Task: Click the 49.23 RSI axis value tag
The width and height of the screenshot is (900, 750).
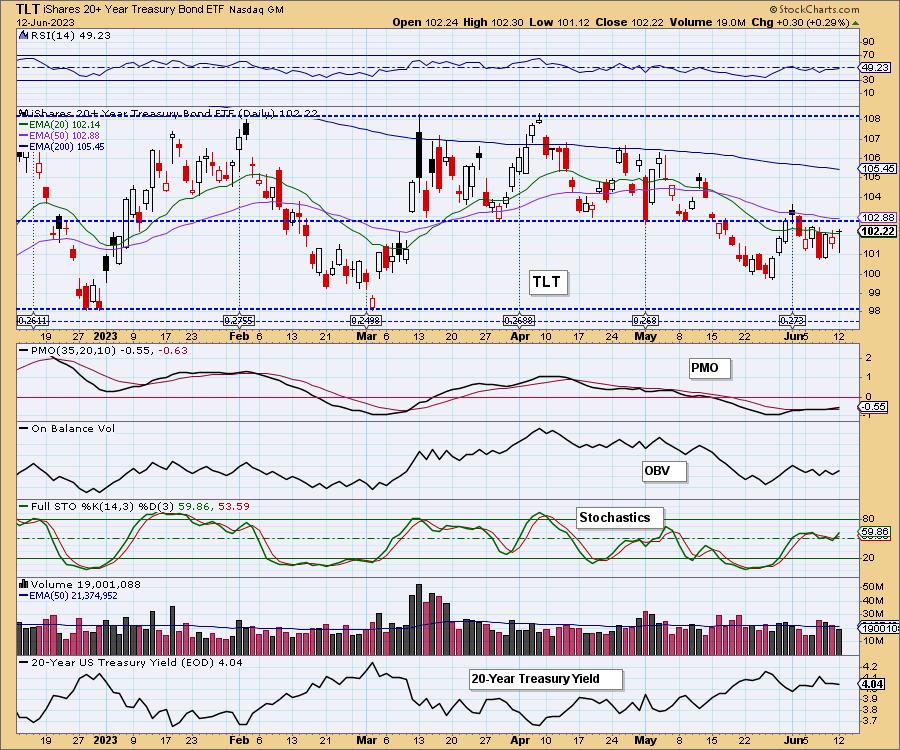Action: [875, 68]
